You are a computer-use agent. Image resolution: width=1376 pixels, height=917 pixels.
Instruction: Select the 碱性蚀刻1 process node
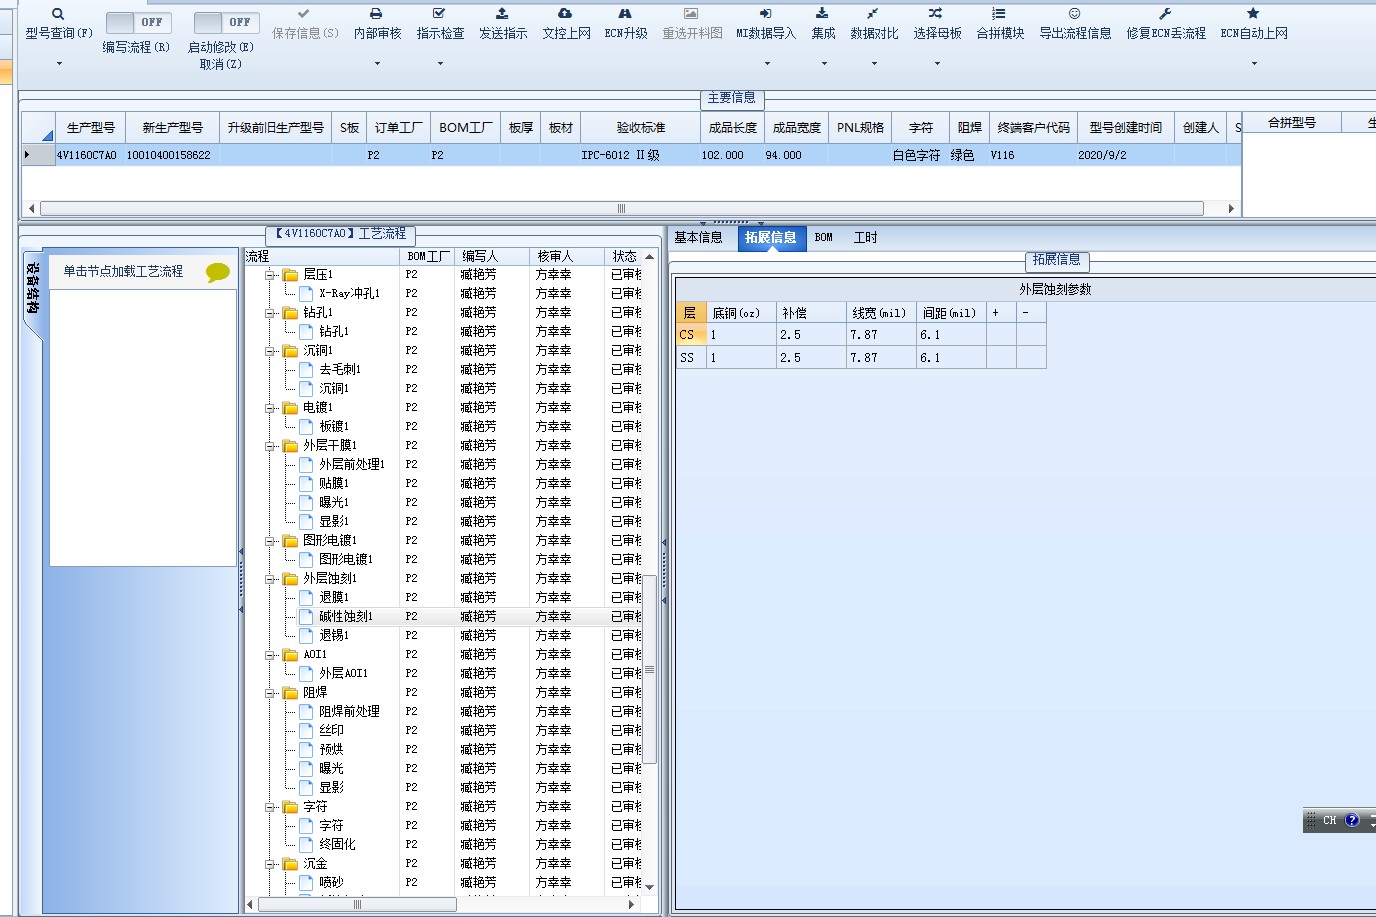(x=346, y=617)
